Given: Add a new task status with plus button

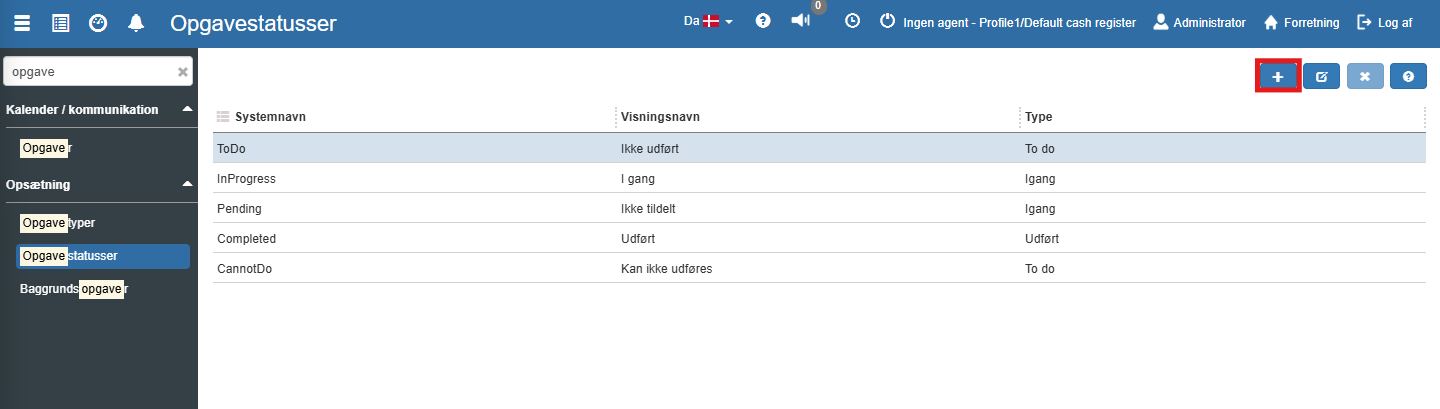Looking at the screenshot, I should [1277, 76].
